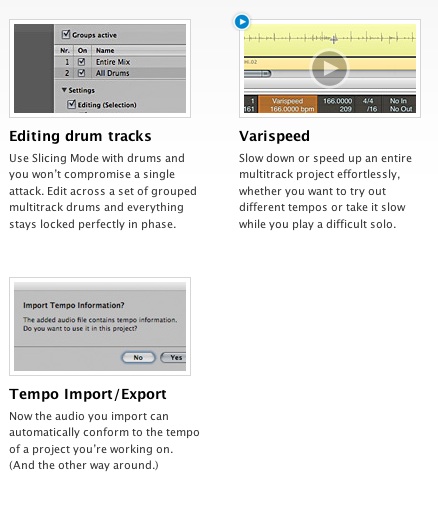
Task: Collapse the Settings disclosure triangle
Action: tap(64, 90)
